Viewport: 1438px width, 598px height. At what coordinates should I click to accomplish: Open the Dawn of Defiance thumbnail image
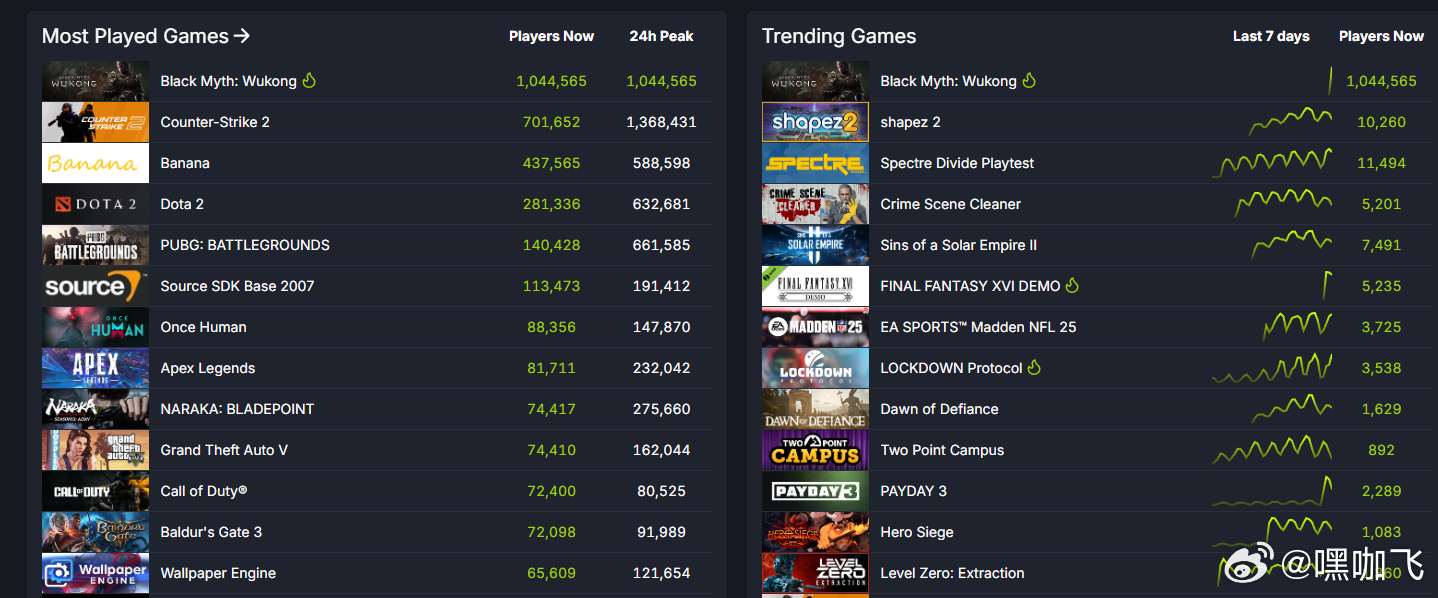(x=815, y=409)
